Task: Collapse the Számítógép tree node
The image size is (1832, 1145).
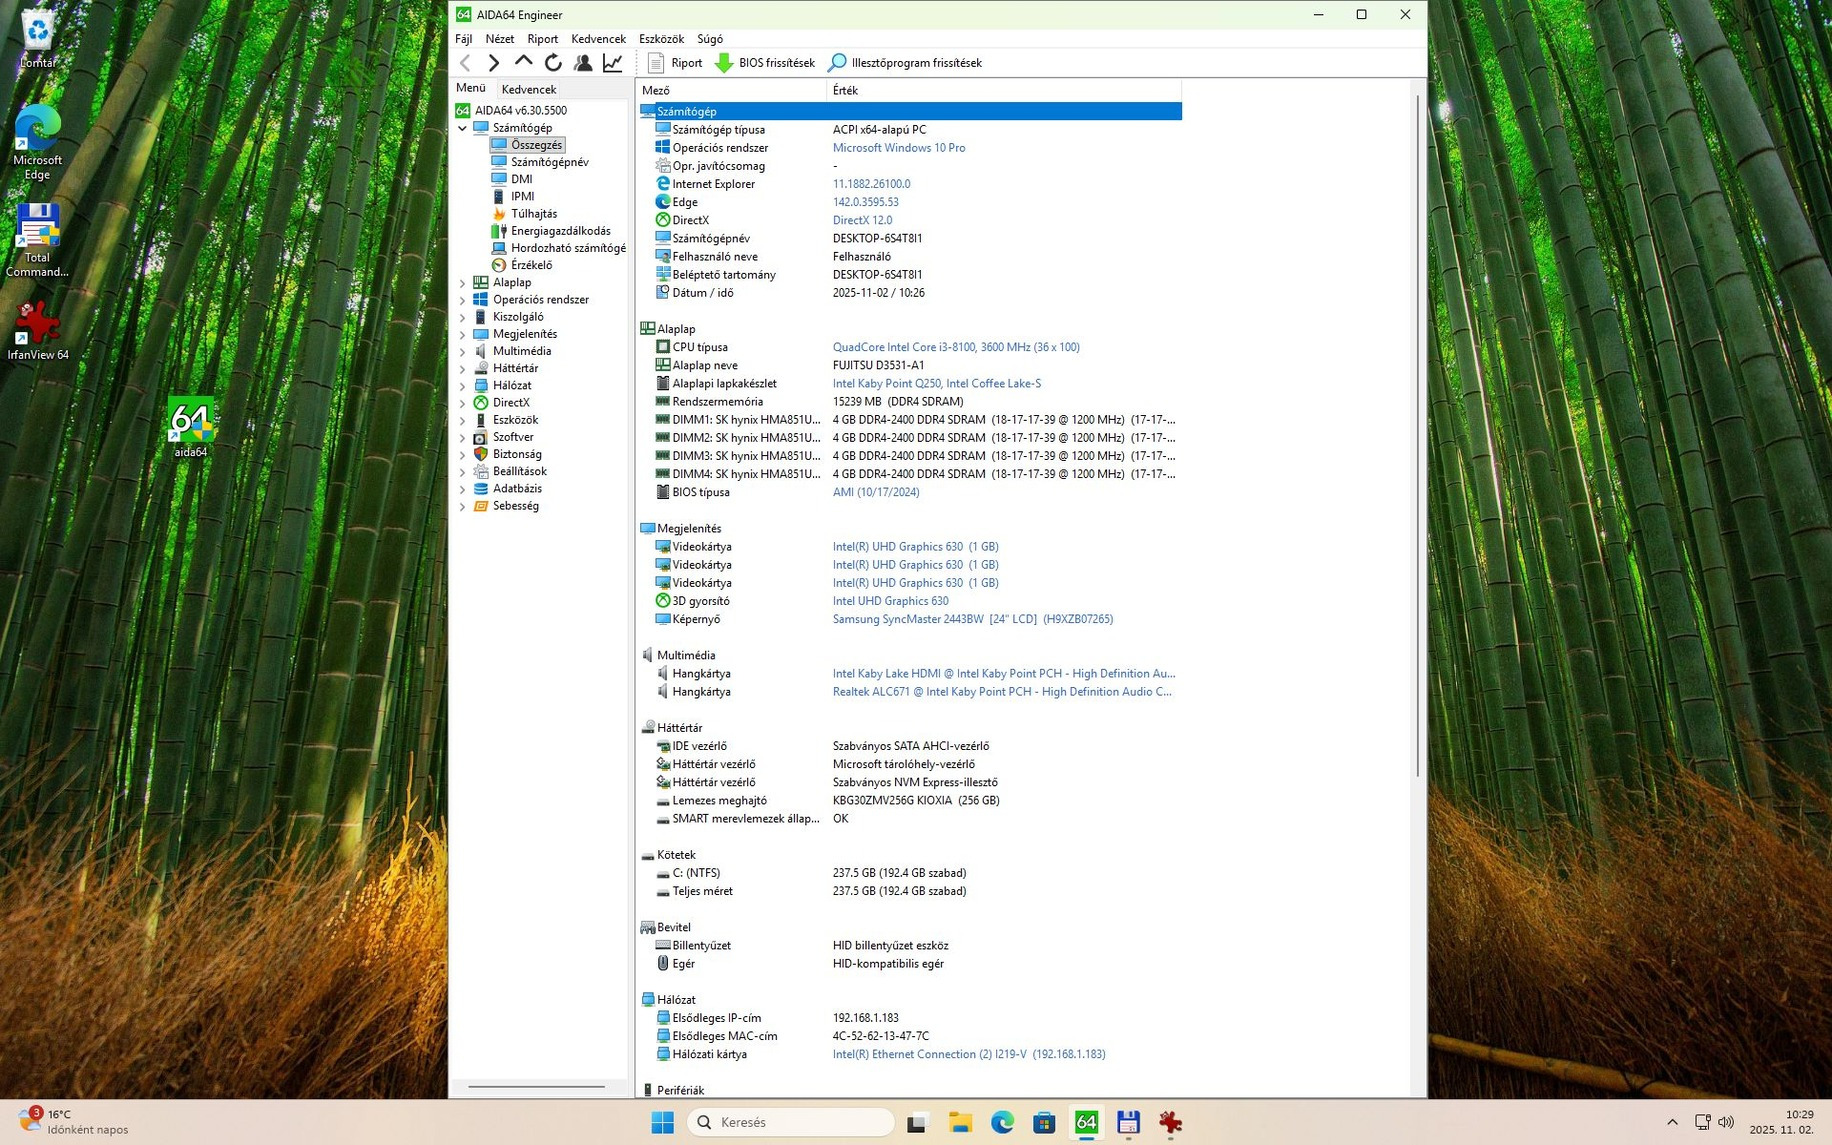Action: pyautogui.click(x=462, y=128)
